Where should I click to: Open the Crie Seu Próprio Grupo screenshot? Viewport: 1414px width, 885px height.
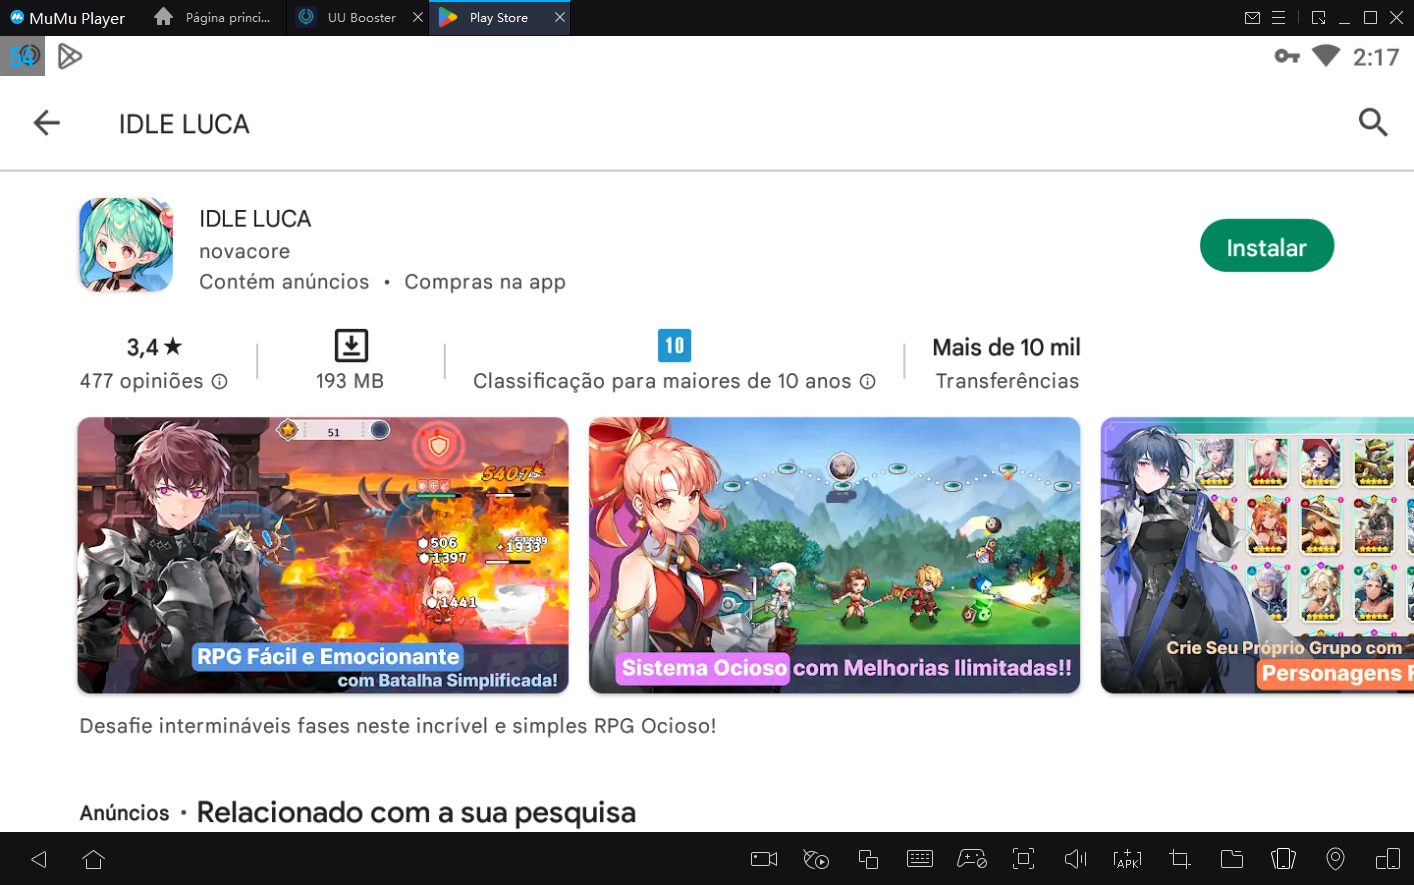pos(1257,555)
